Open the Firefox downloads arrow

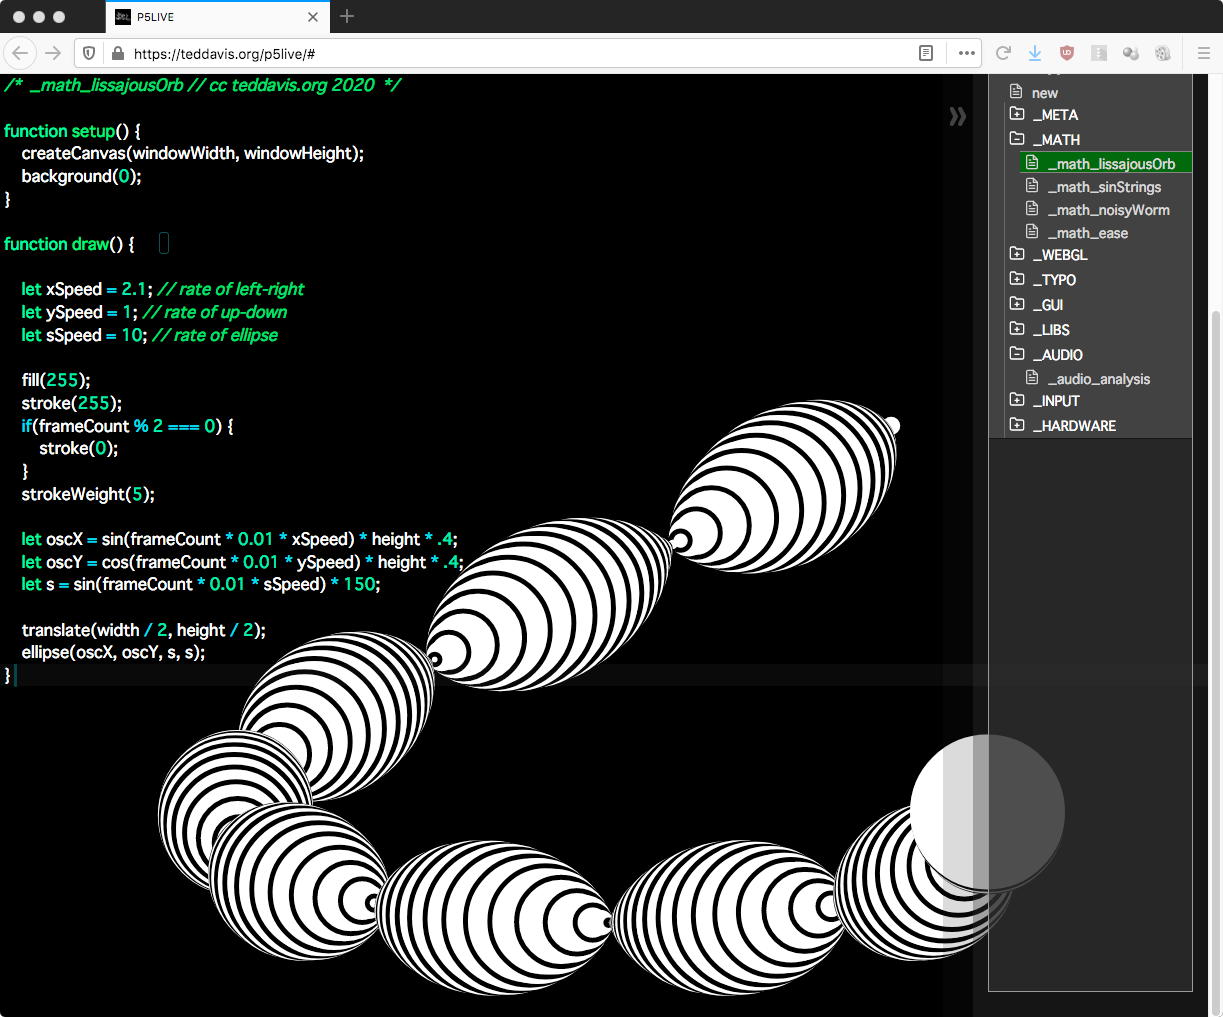[x=1035, y=53]
